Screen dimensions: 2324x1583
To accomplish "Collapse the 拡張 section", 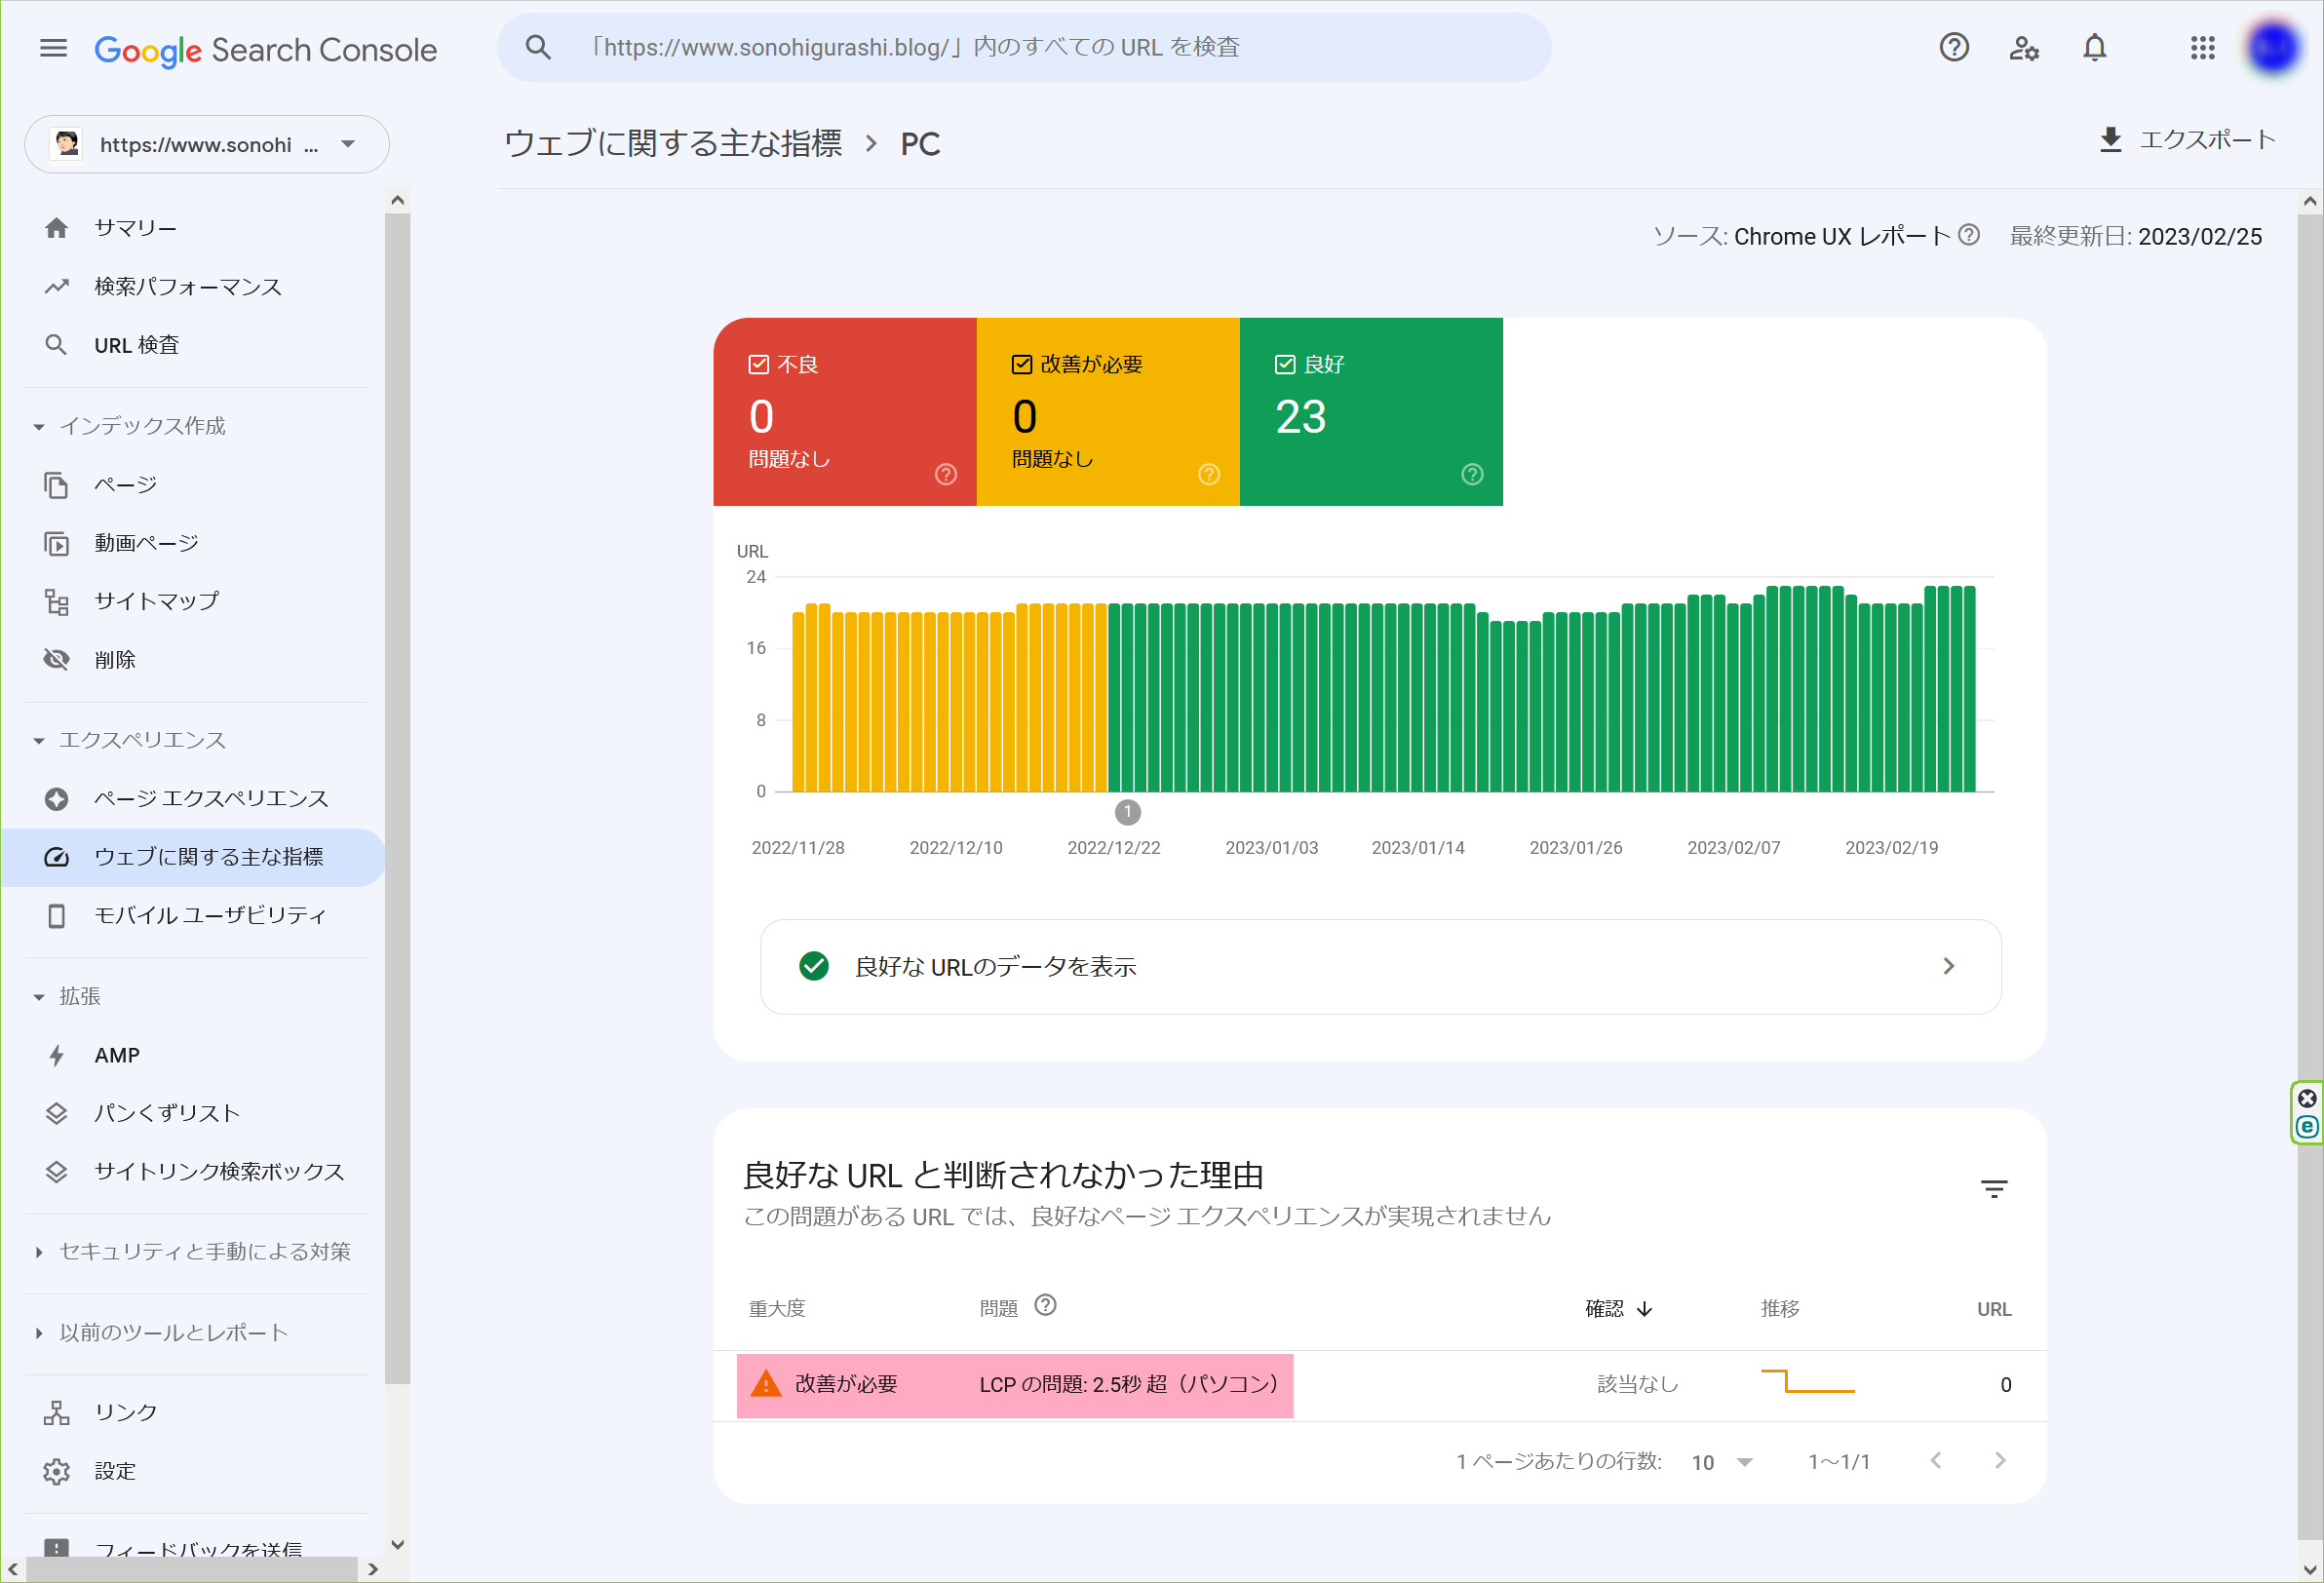I will click(38, 997).
